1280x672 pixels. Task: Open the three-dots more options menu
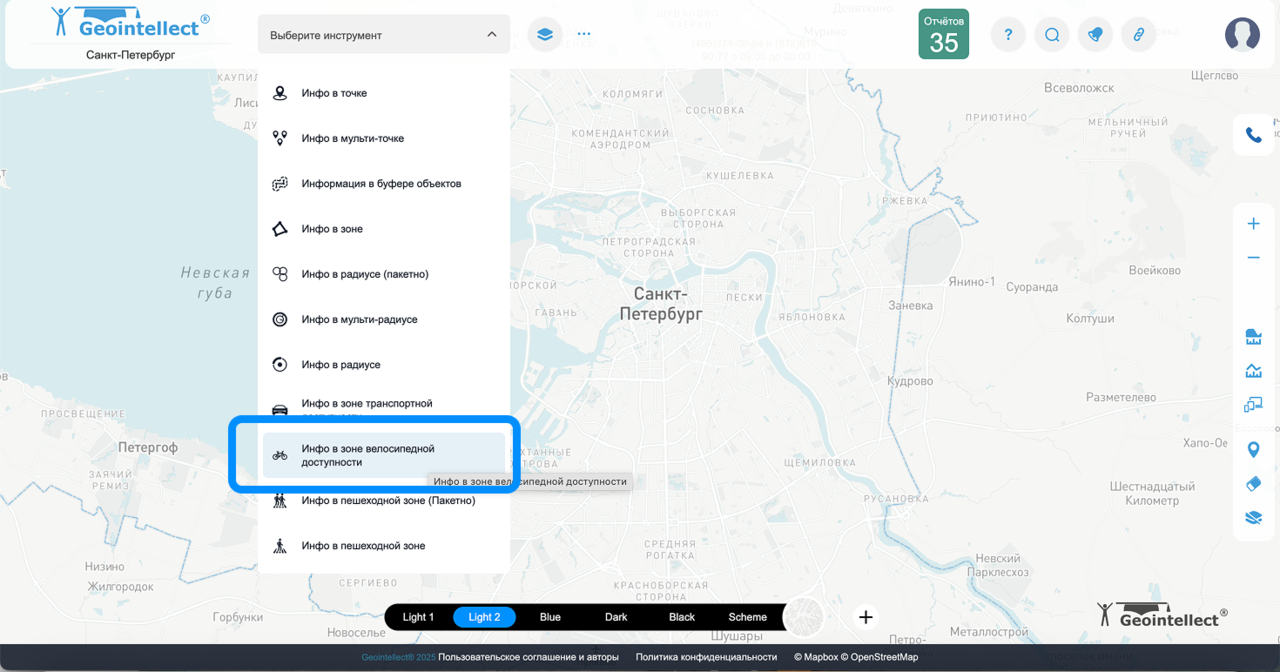584,34
